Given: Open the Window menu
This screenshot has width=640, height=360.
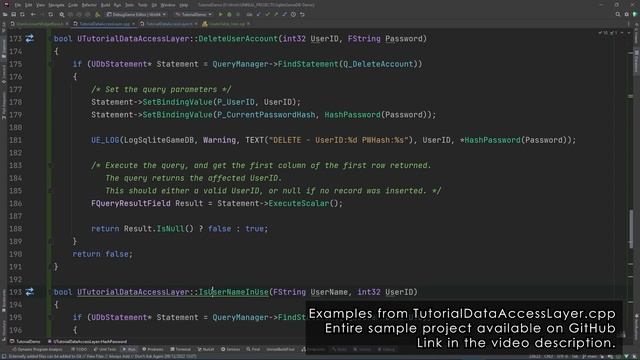Looking at the screenshot, I should [x=168, y=5].
